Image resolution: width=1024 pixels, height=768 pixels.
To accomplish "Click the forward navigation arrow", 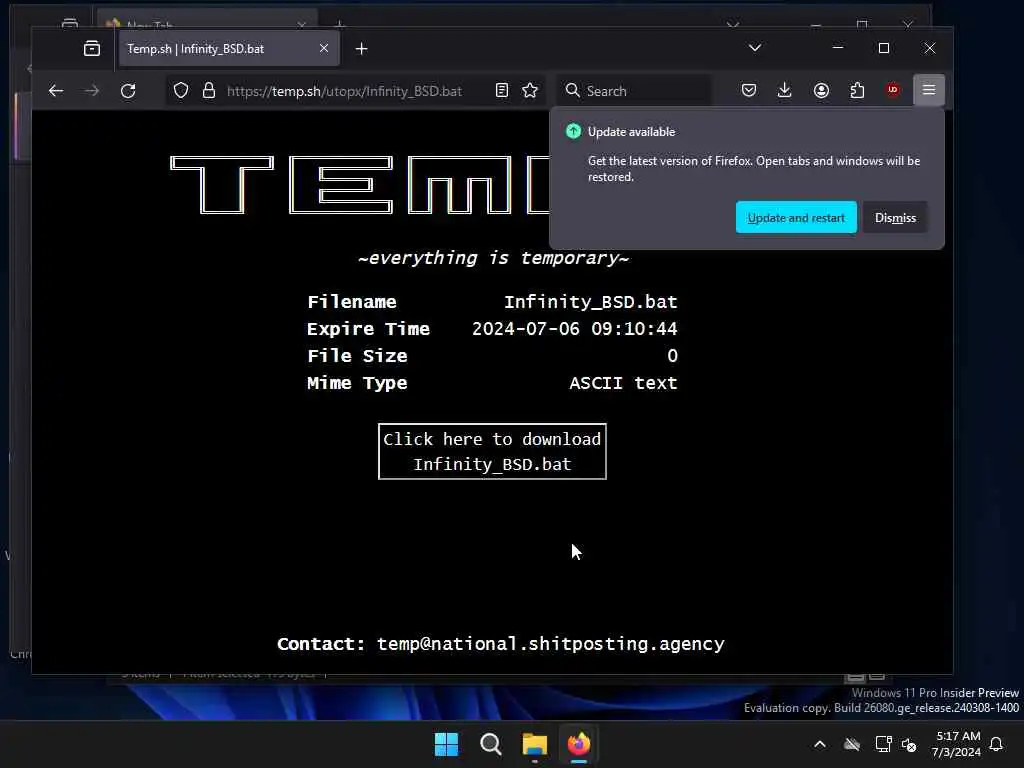I will point(92,91).
